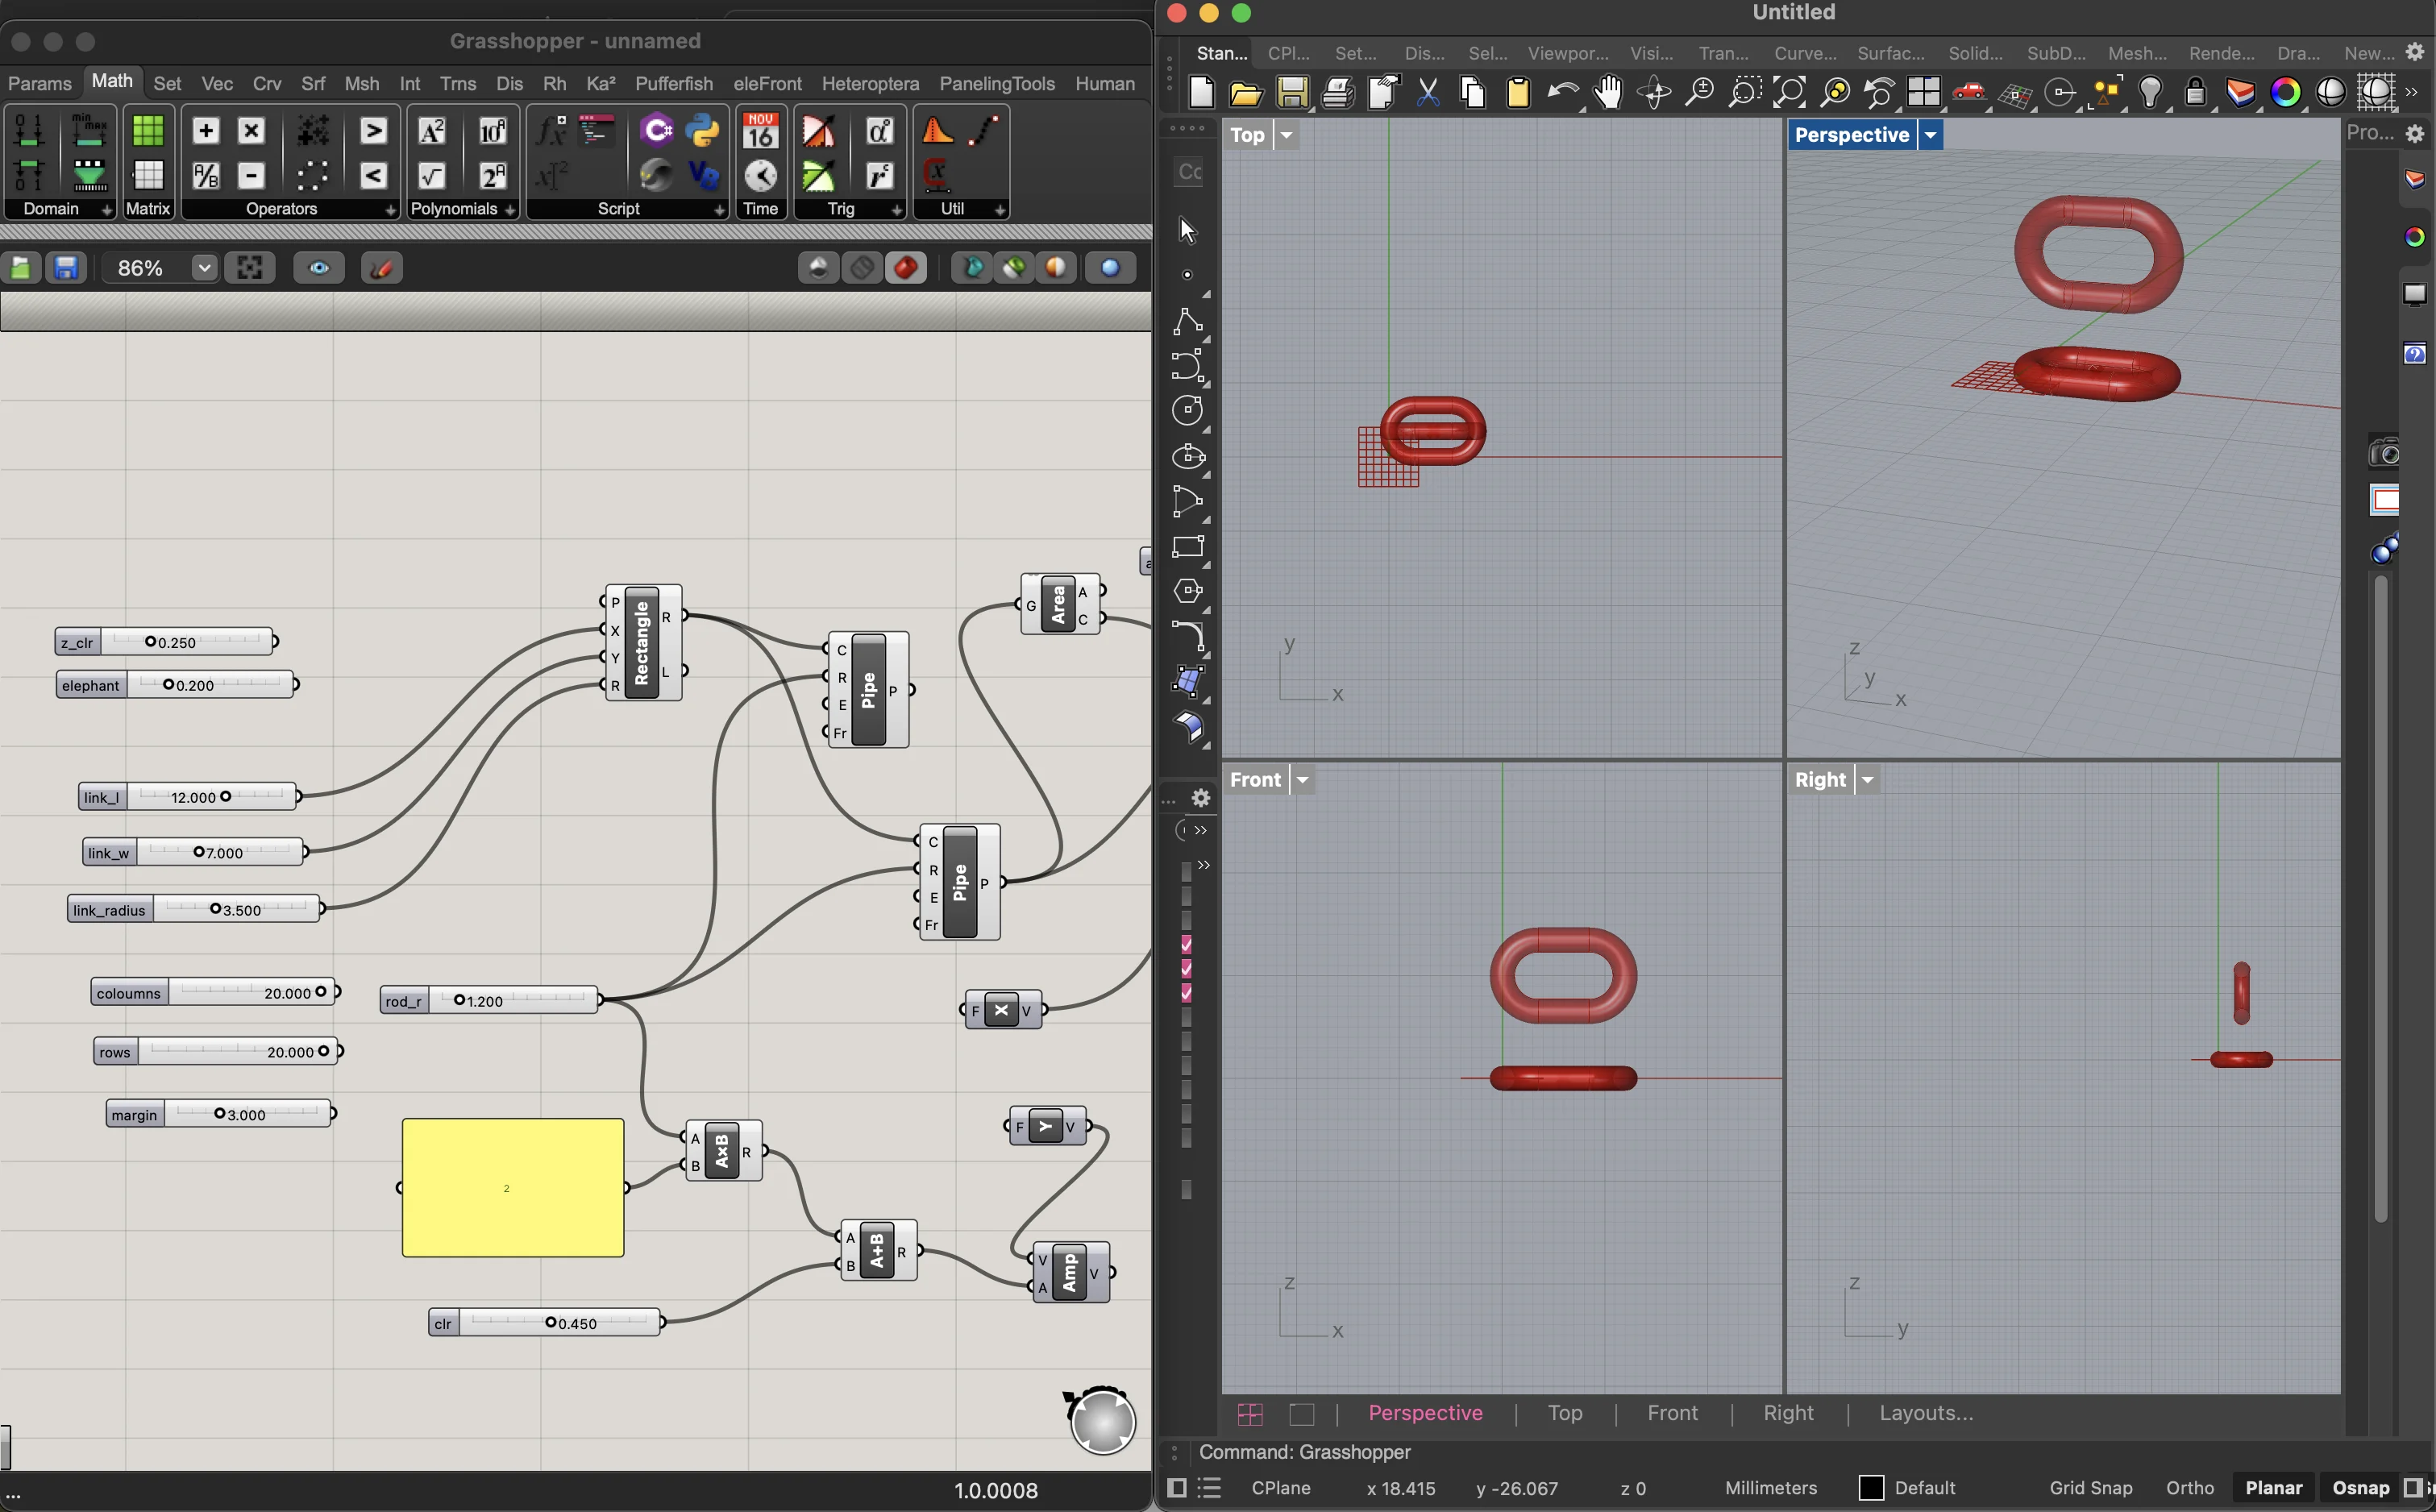Switch to the Vec tab in Grasshopper
The height and width of the screenshot is (1512, 2436).
(217, 83)
